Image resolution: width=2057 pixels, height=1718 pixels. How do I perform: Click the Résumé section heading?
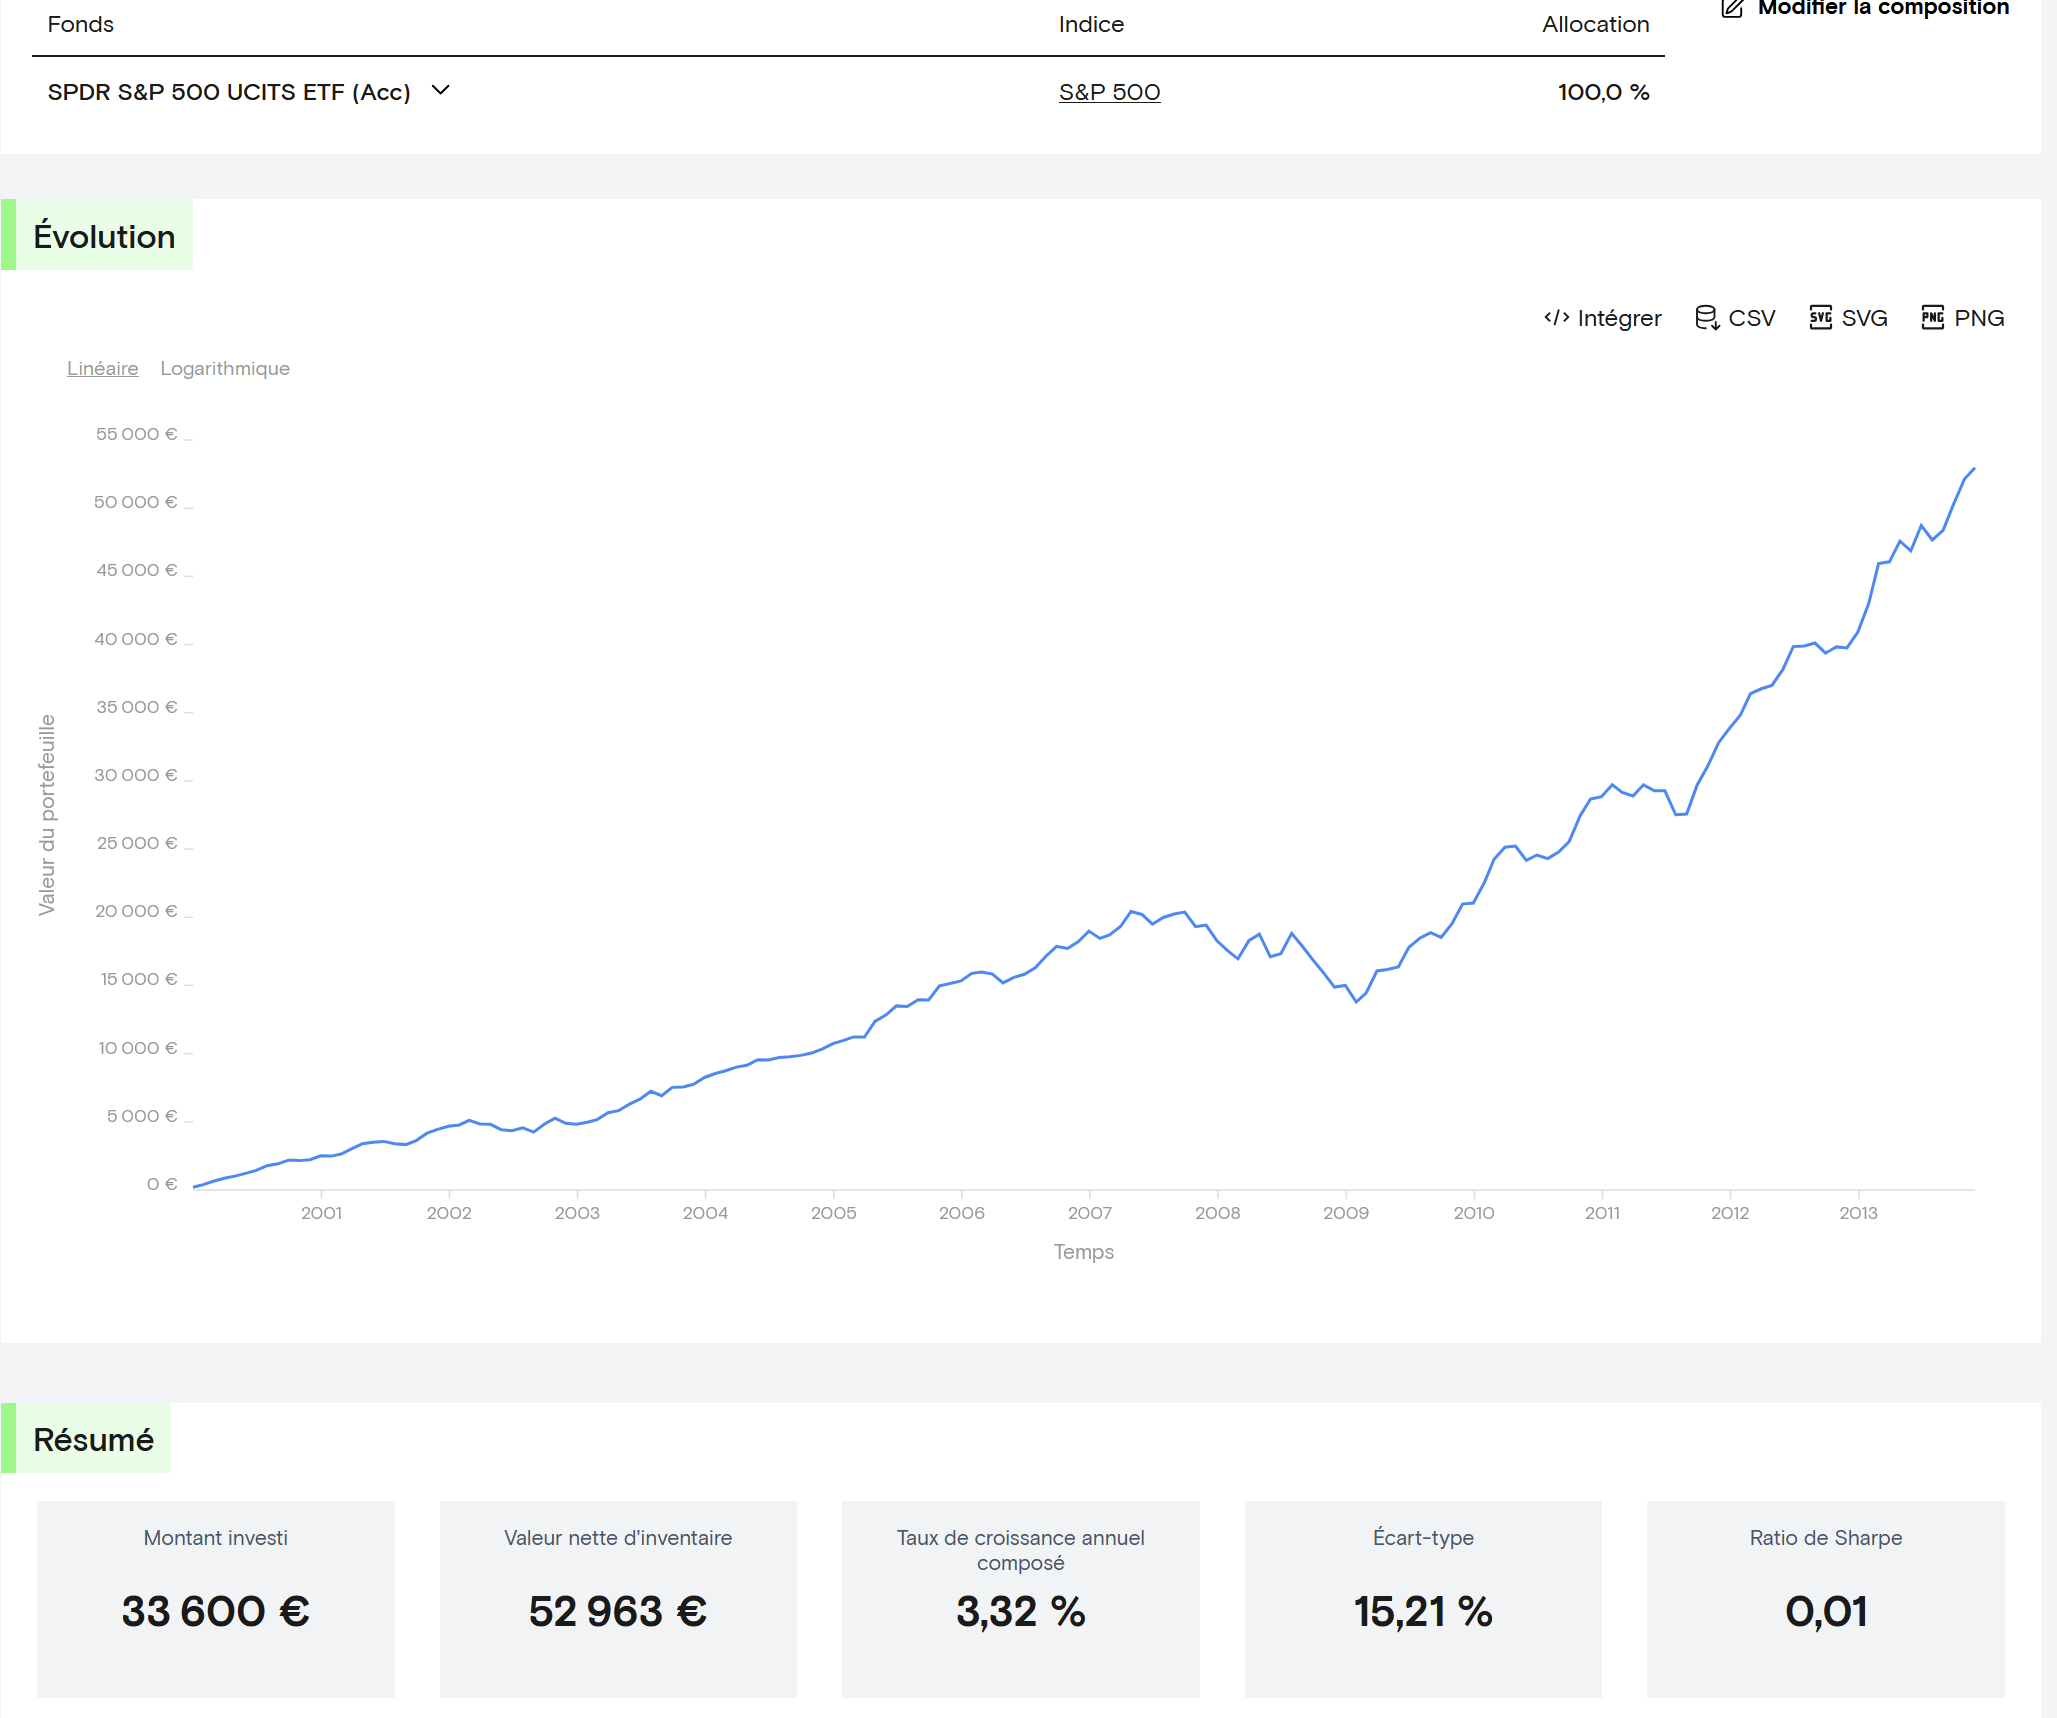pyautogui.click(x=93, y=1439)
